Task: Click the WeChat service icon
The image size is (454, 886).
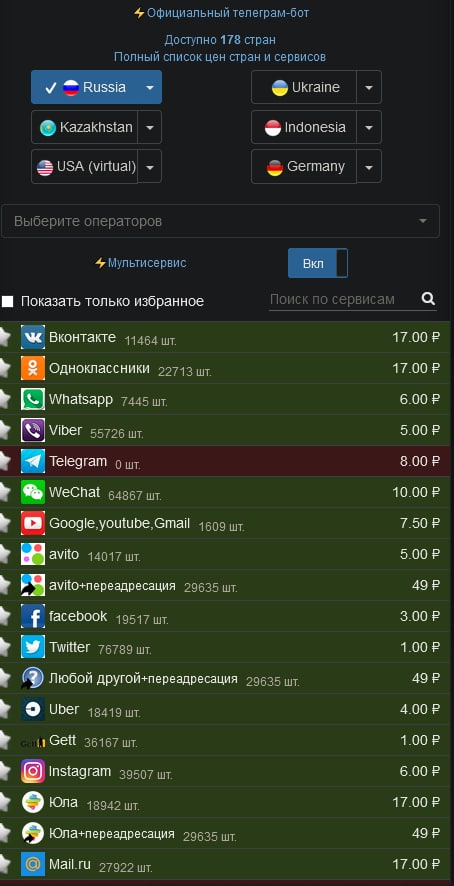Action: (33, 492)
